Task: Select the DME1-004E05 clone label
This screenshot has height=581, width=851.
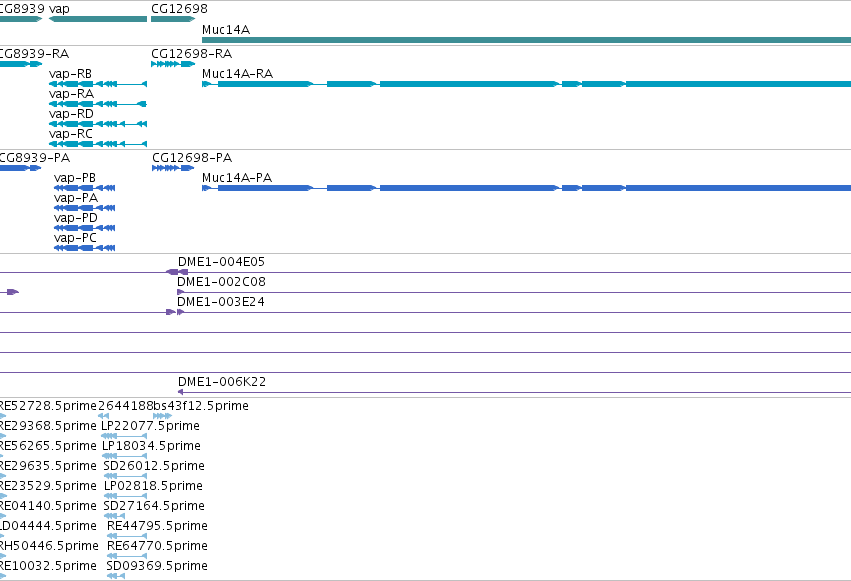Action: pos(221,262)
